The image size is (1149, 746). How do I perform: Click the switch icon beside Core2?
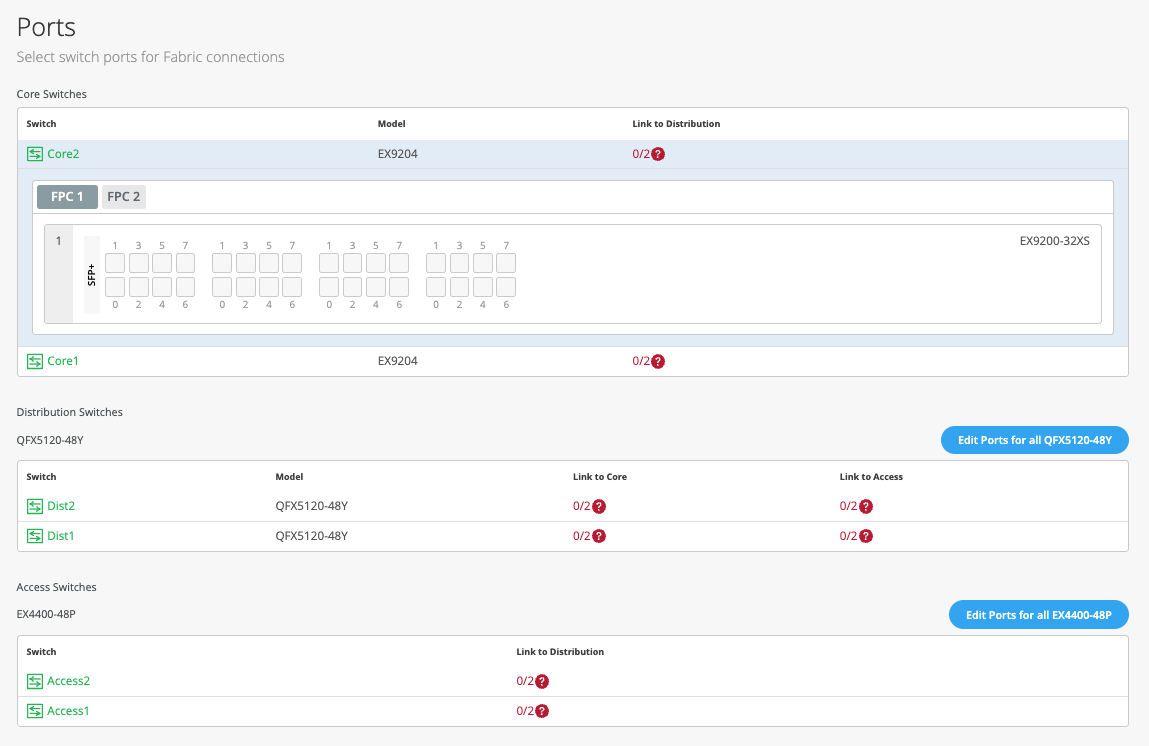pos(35,154)
